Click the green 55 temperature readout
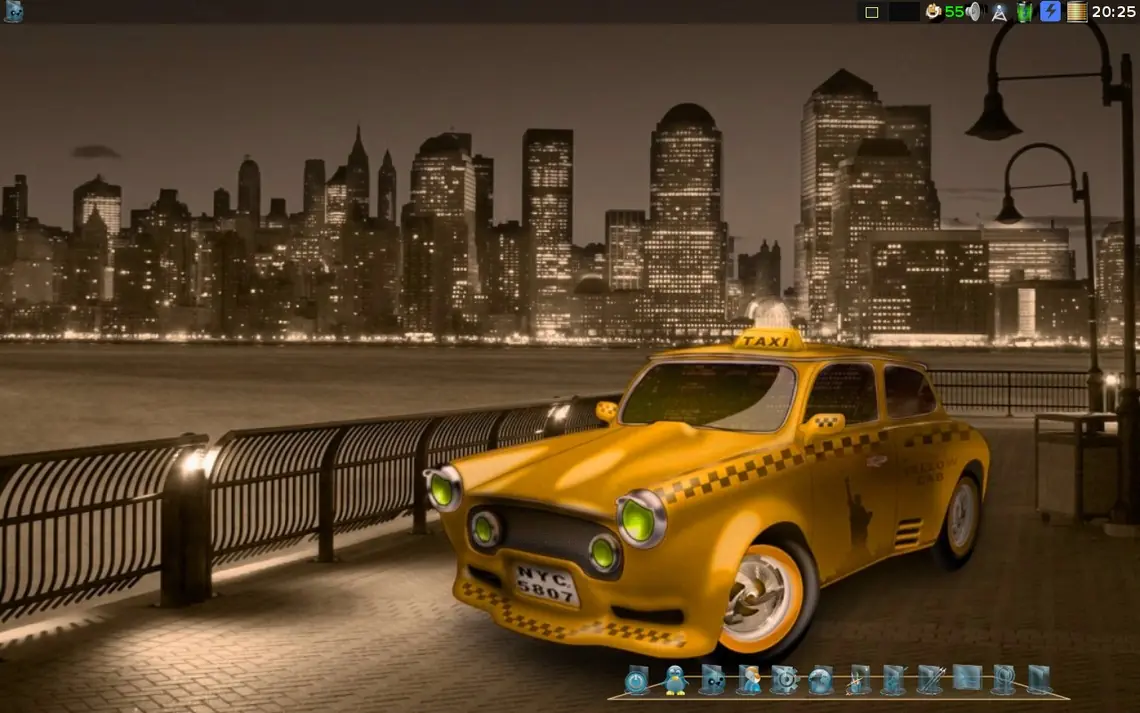 click(954, 12)
